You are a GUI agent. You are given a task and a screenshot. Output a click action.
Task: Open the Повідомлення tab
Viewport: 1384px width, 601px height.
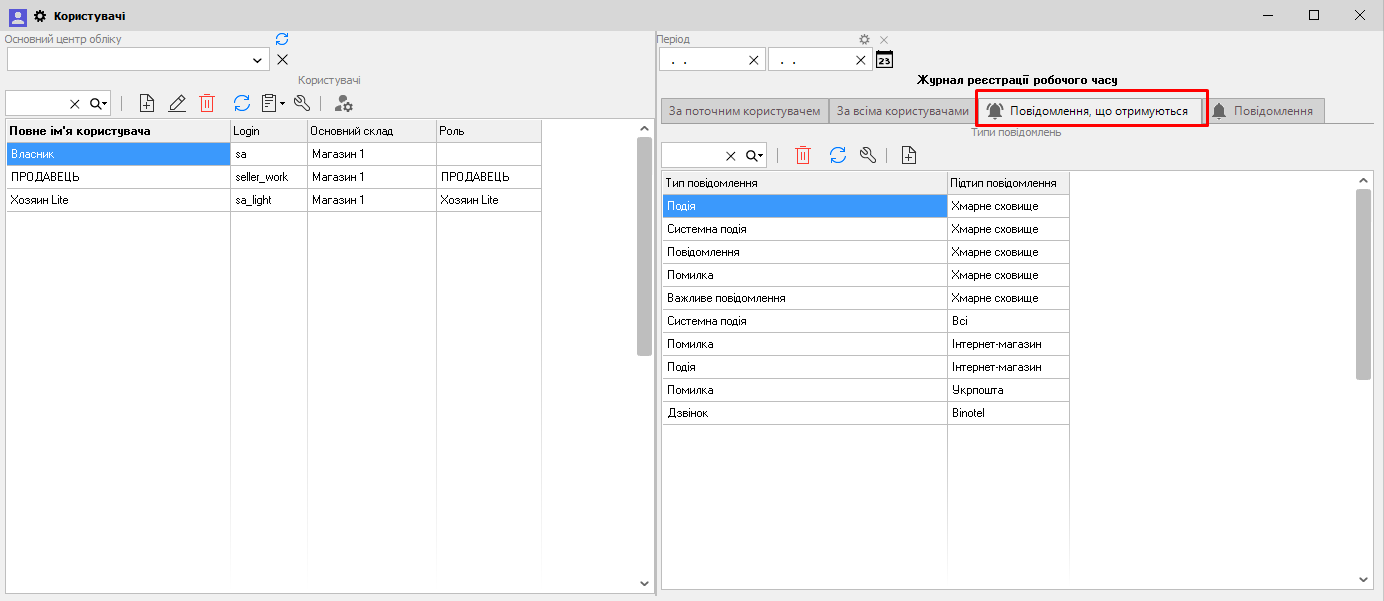(x=1263, y=111)
